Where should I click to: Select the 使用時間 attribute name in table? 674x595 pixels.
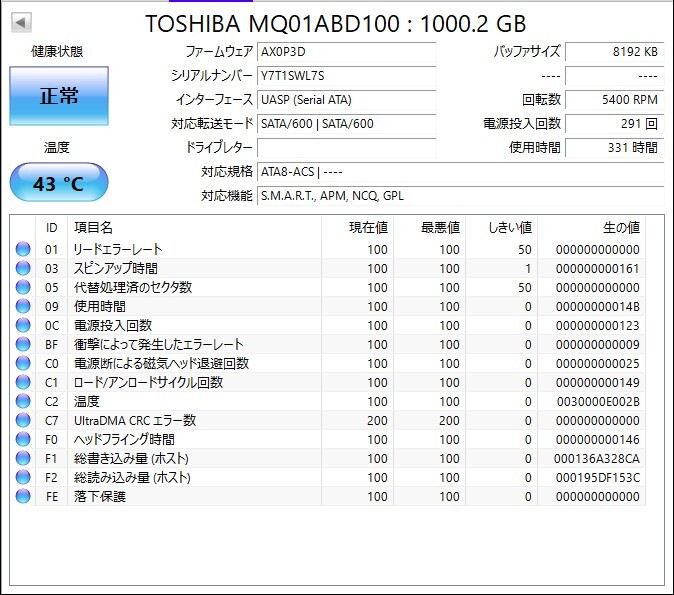click(x=100, y=307)
